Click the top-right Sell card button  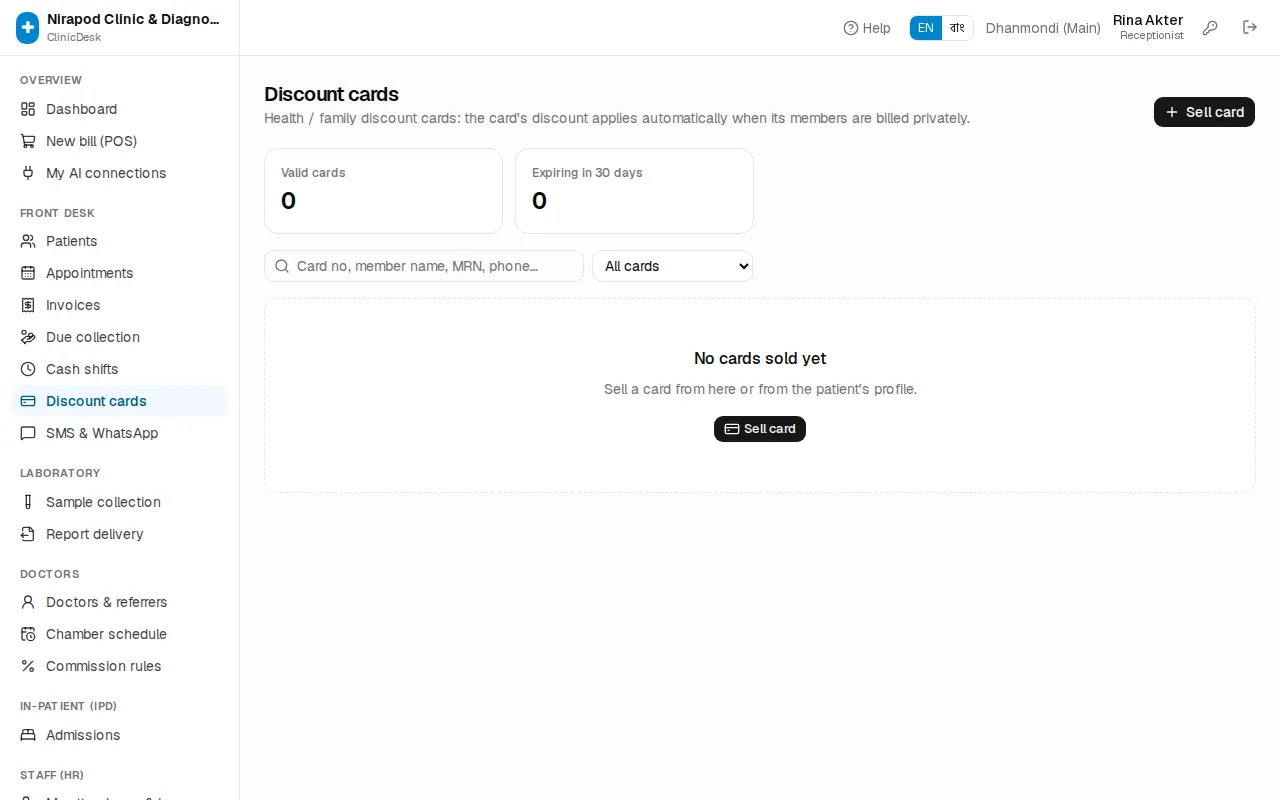click(x=1204, y=112)
